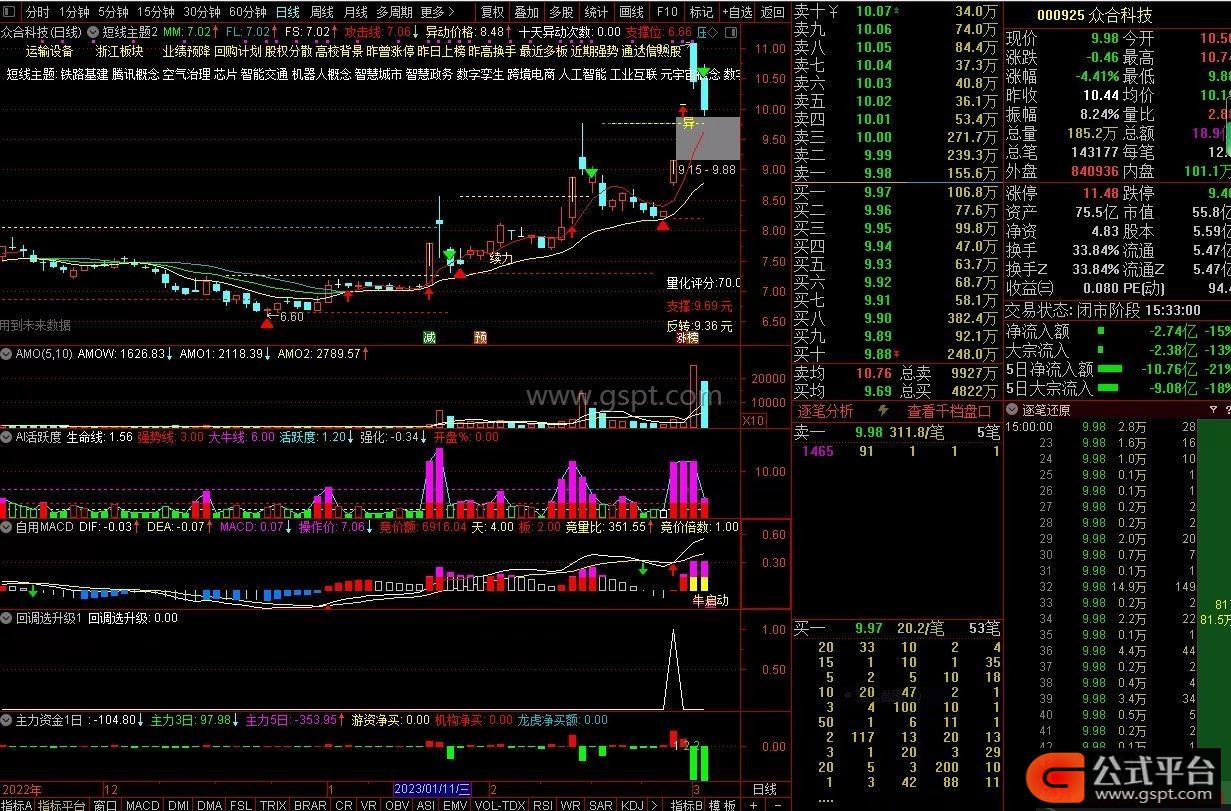The height and width of the screenshot is (811, 1231).
Task: Open the 逐笔还原 panel dropdown
Action: point(1012,410)
